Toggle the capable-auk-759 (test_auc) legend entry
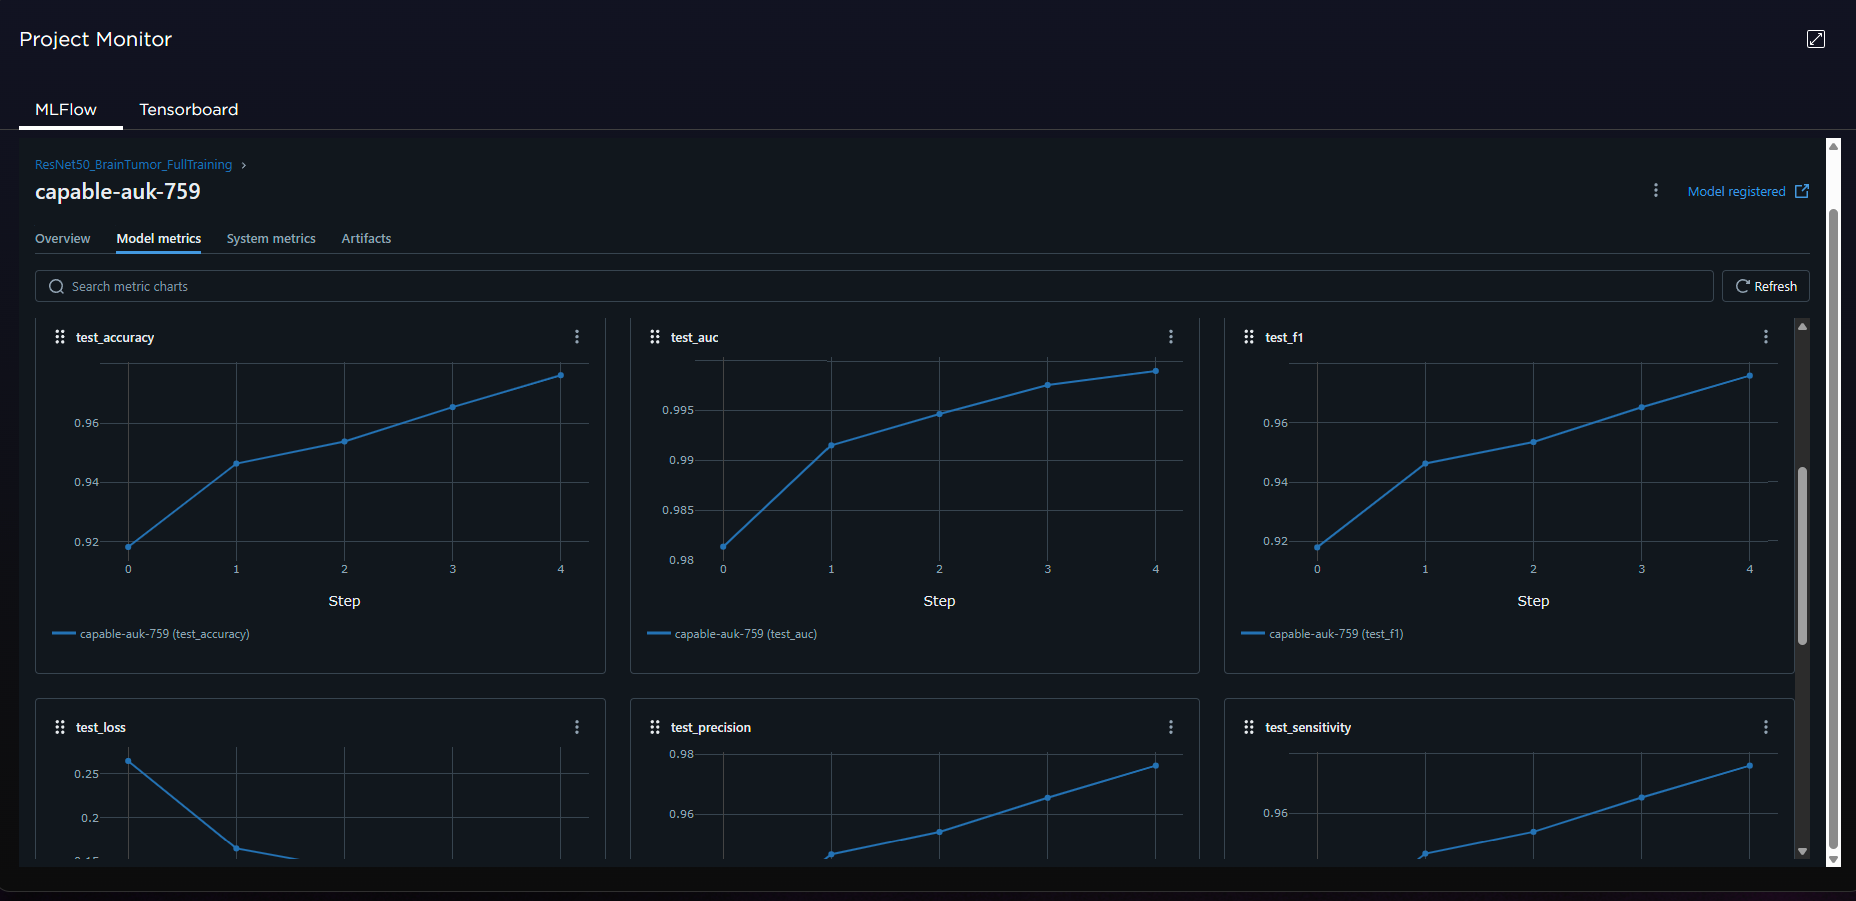Image resolution: width=1856 pixels, height=901 pixels. [732, 634]
